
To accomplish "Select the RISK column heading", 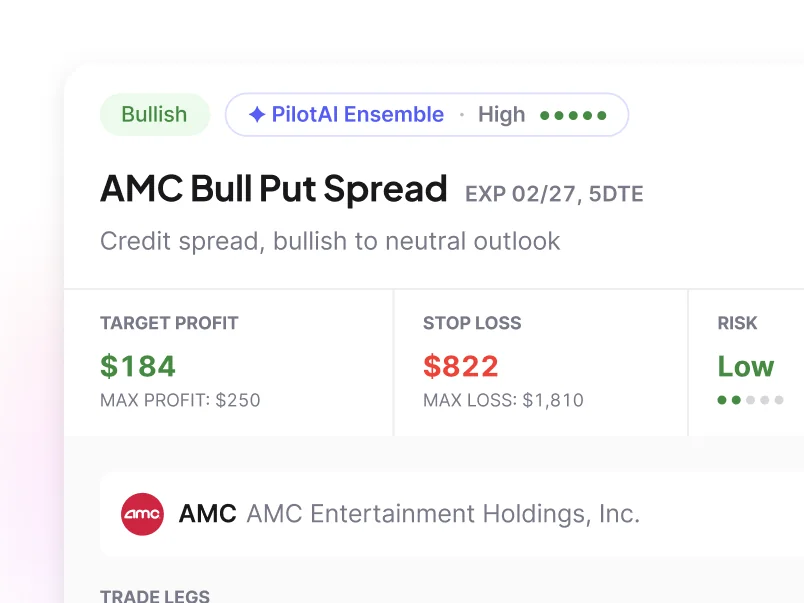I will tap(737, 323).
